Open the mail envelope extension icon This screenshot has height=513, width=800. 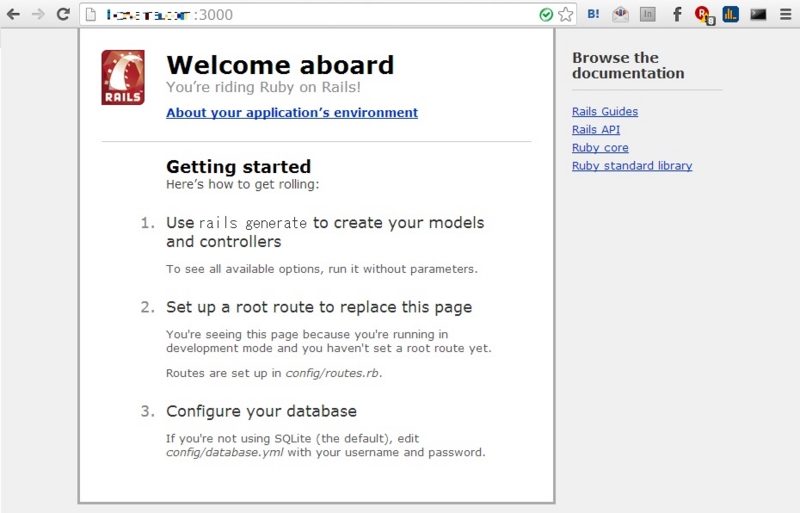(620, 14)
